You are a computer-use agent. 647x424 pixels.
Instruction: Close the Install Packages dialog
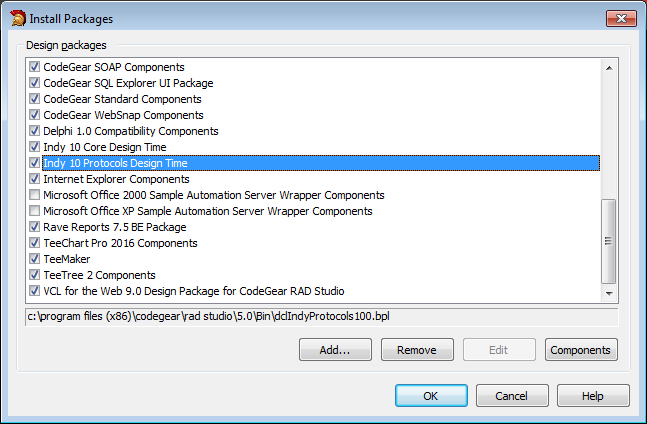pos(621,19)
